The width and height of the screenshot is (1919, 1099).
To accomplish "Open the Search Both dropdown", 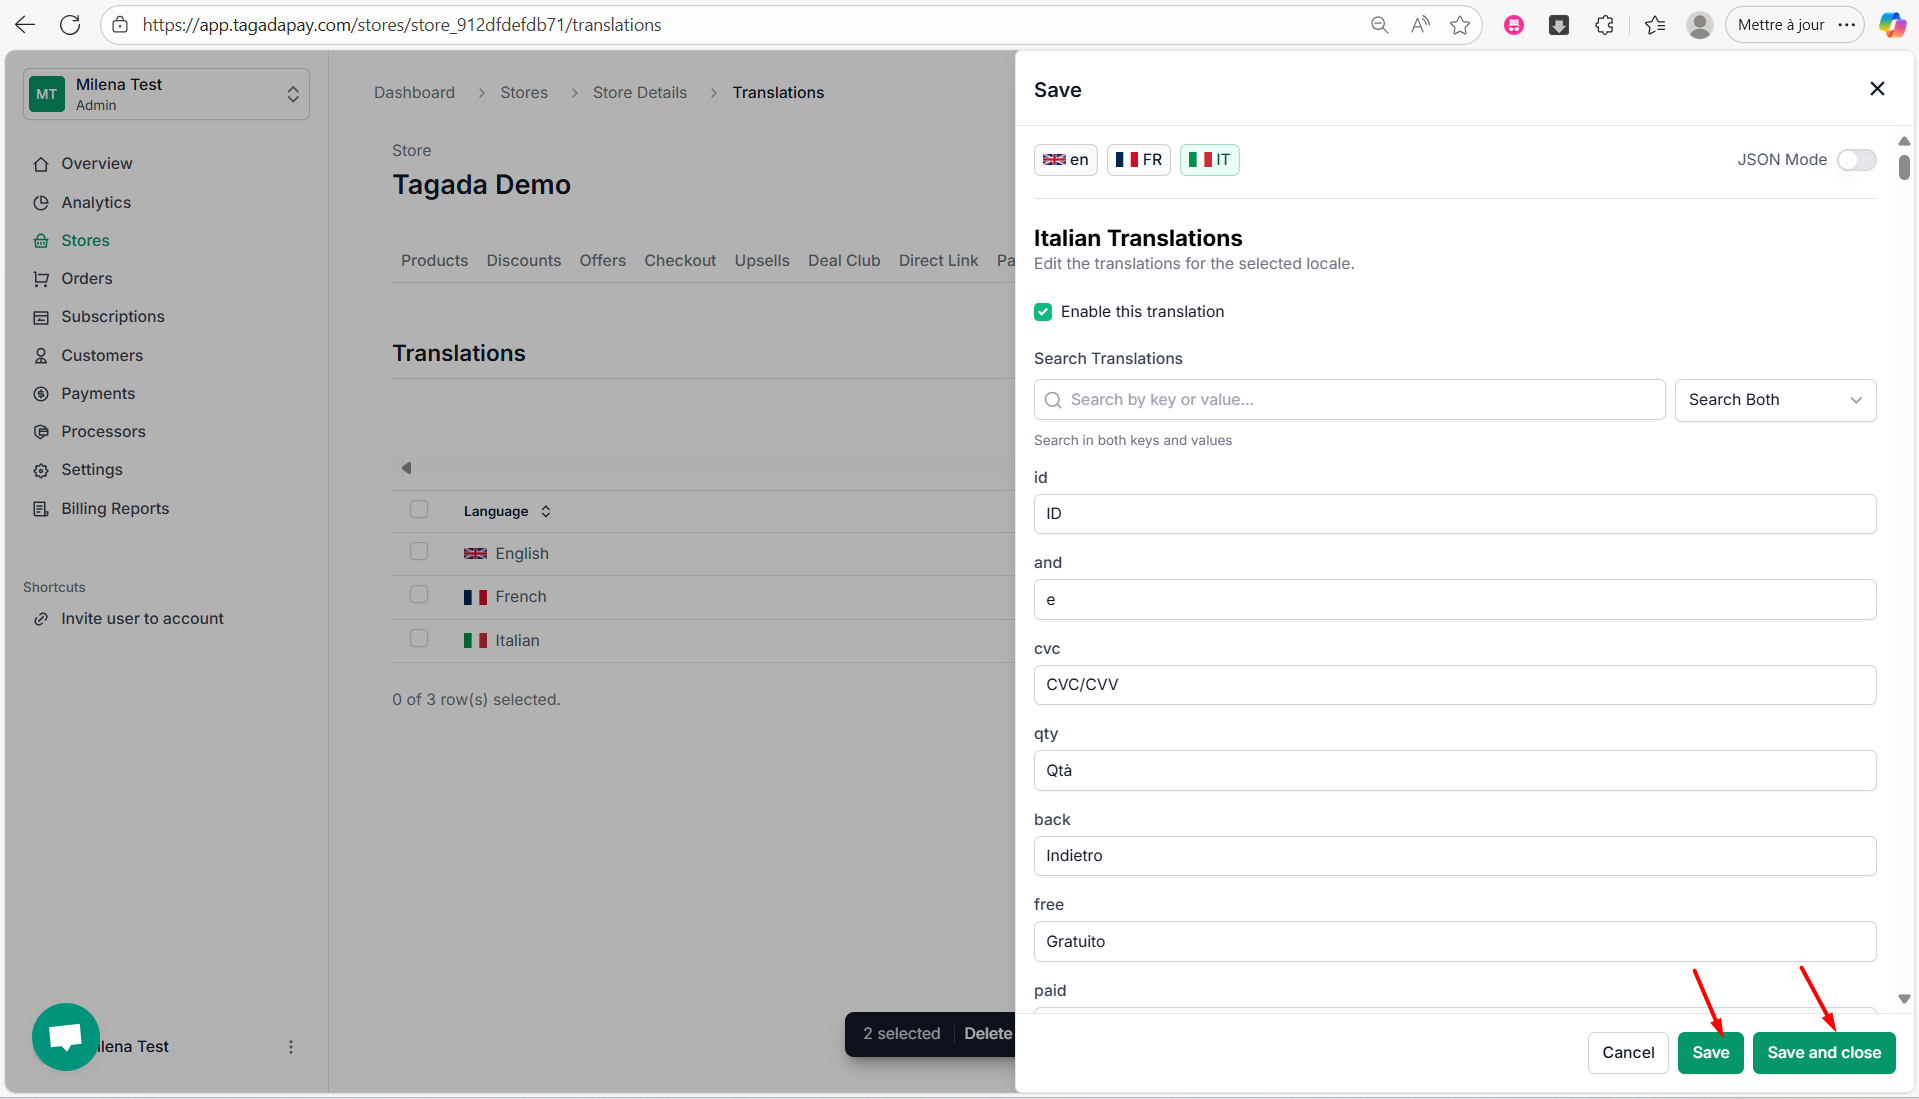I will [x=1775, y=400].
